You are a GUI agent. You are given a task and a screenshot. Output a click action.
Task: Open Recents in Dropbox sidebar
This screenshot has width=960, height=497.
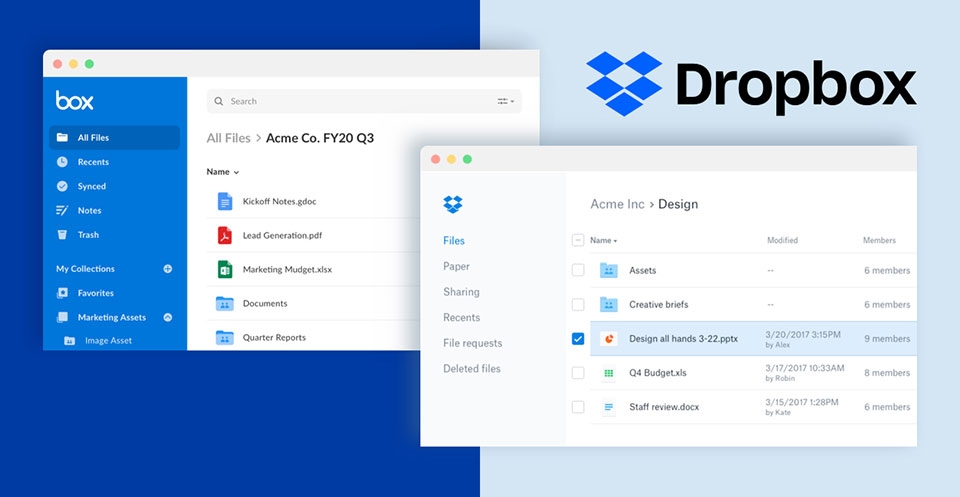pyautogui.click(x=461, y=317)
